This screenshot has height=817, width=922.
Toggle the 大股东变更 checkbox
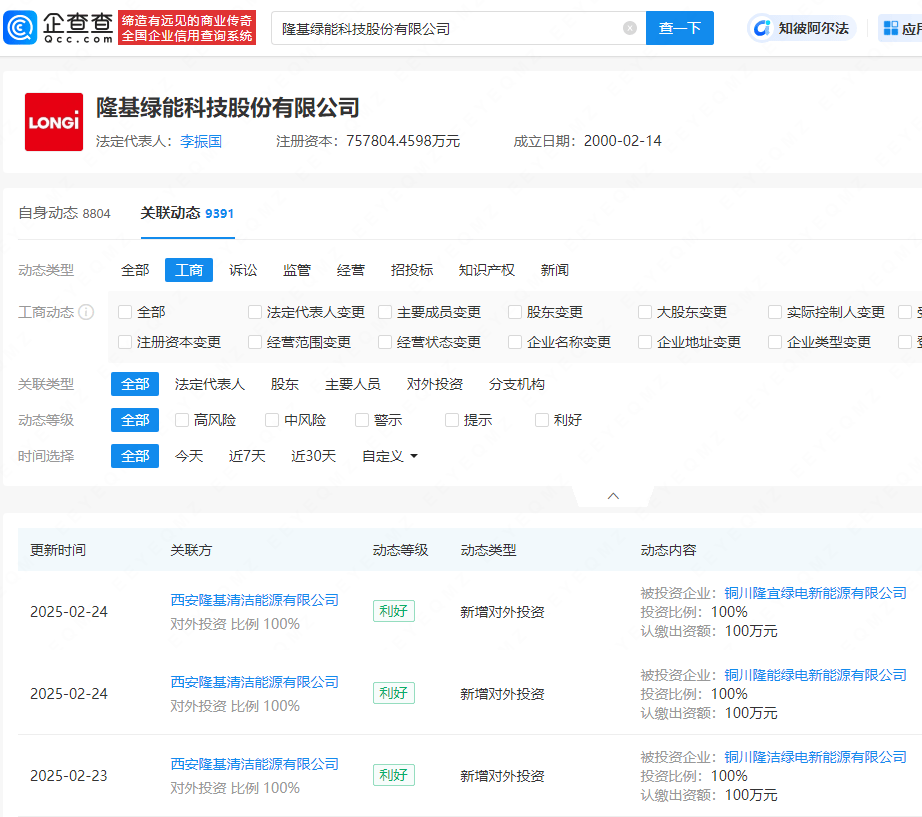pyautogui.click(x=644, y=312)
